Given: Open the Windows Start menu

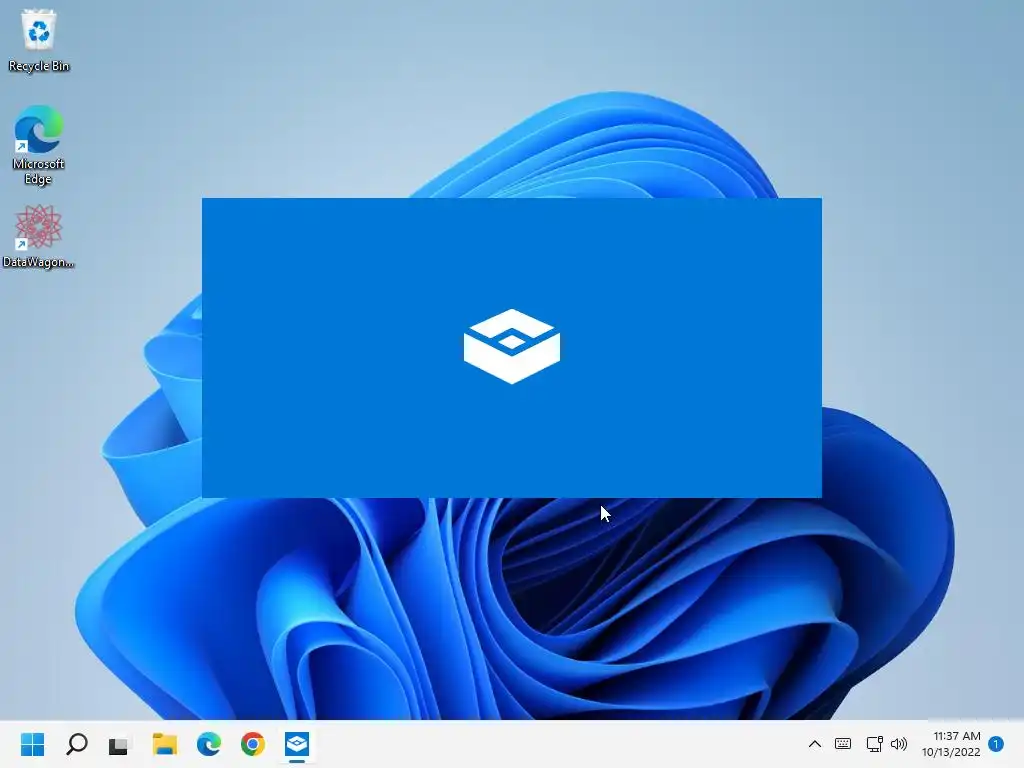Looking at the screenshot, I should pos(33,744).
